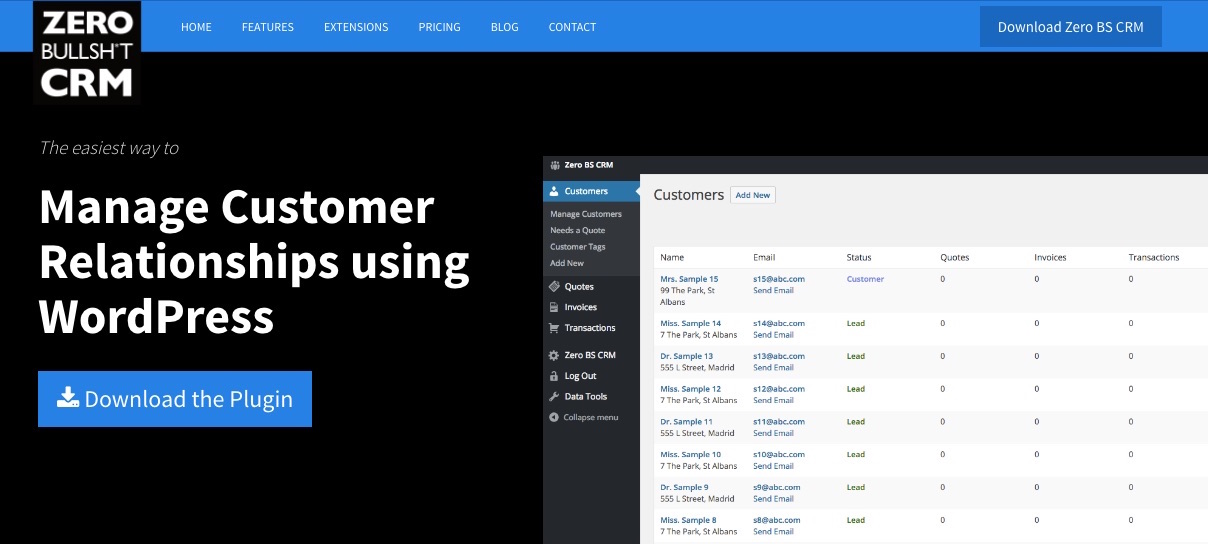Click the Zero Bullsh*t CRM logo

coord(87,52)
